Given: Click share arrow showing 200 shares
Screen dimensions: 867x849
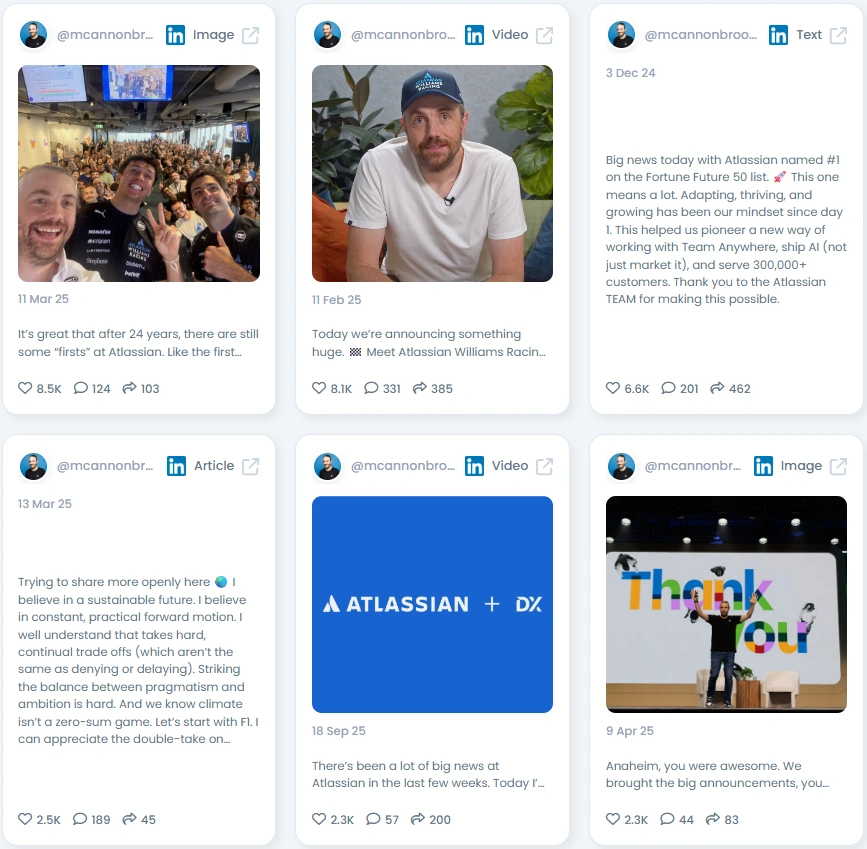Looking at the screenshot, I should click(x=418, y=819).
